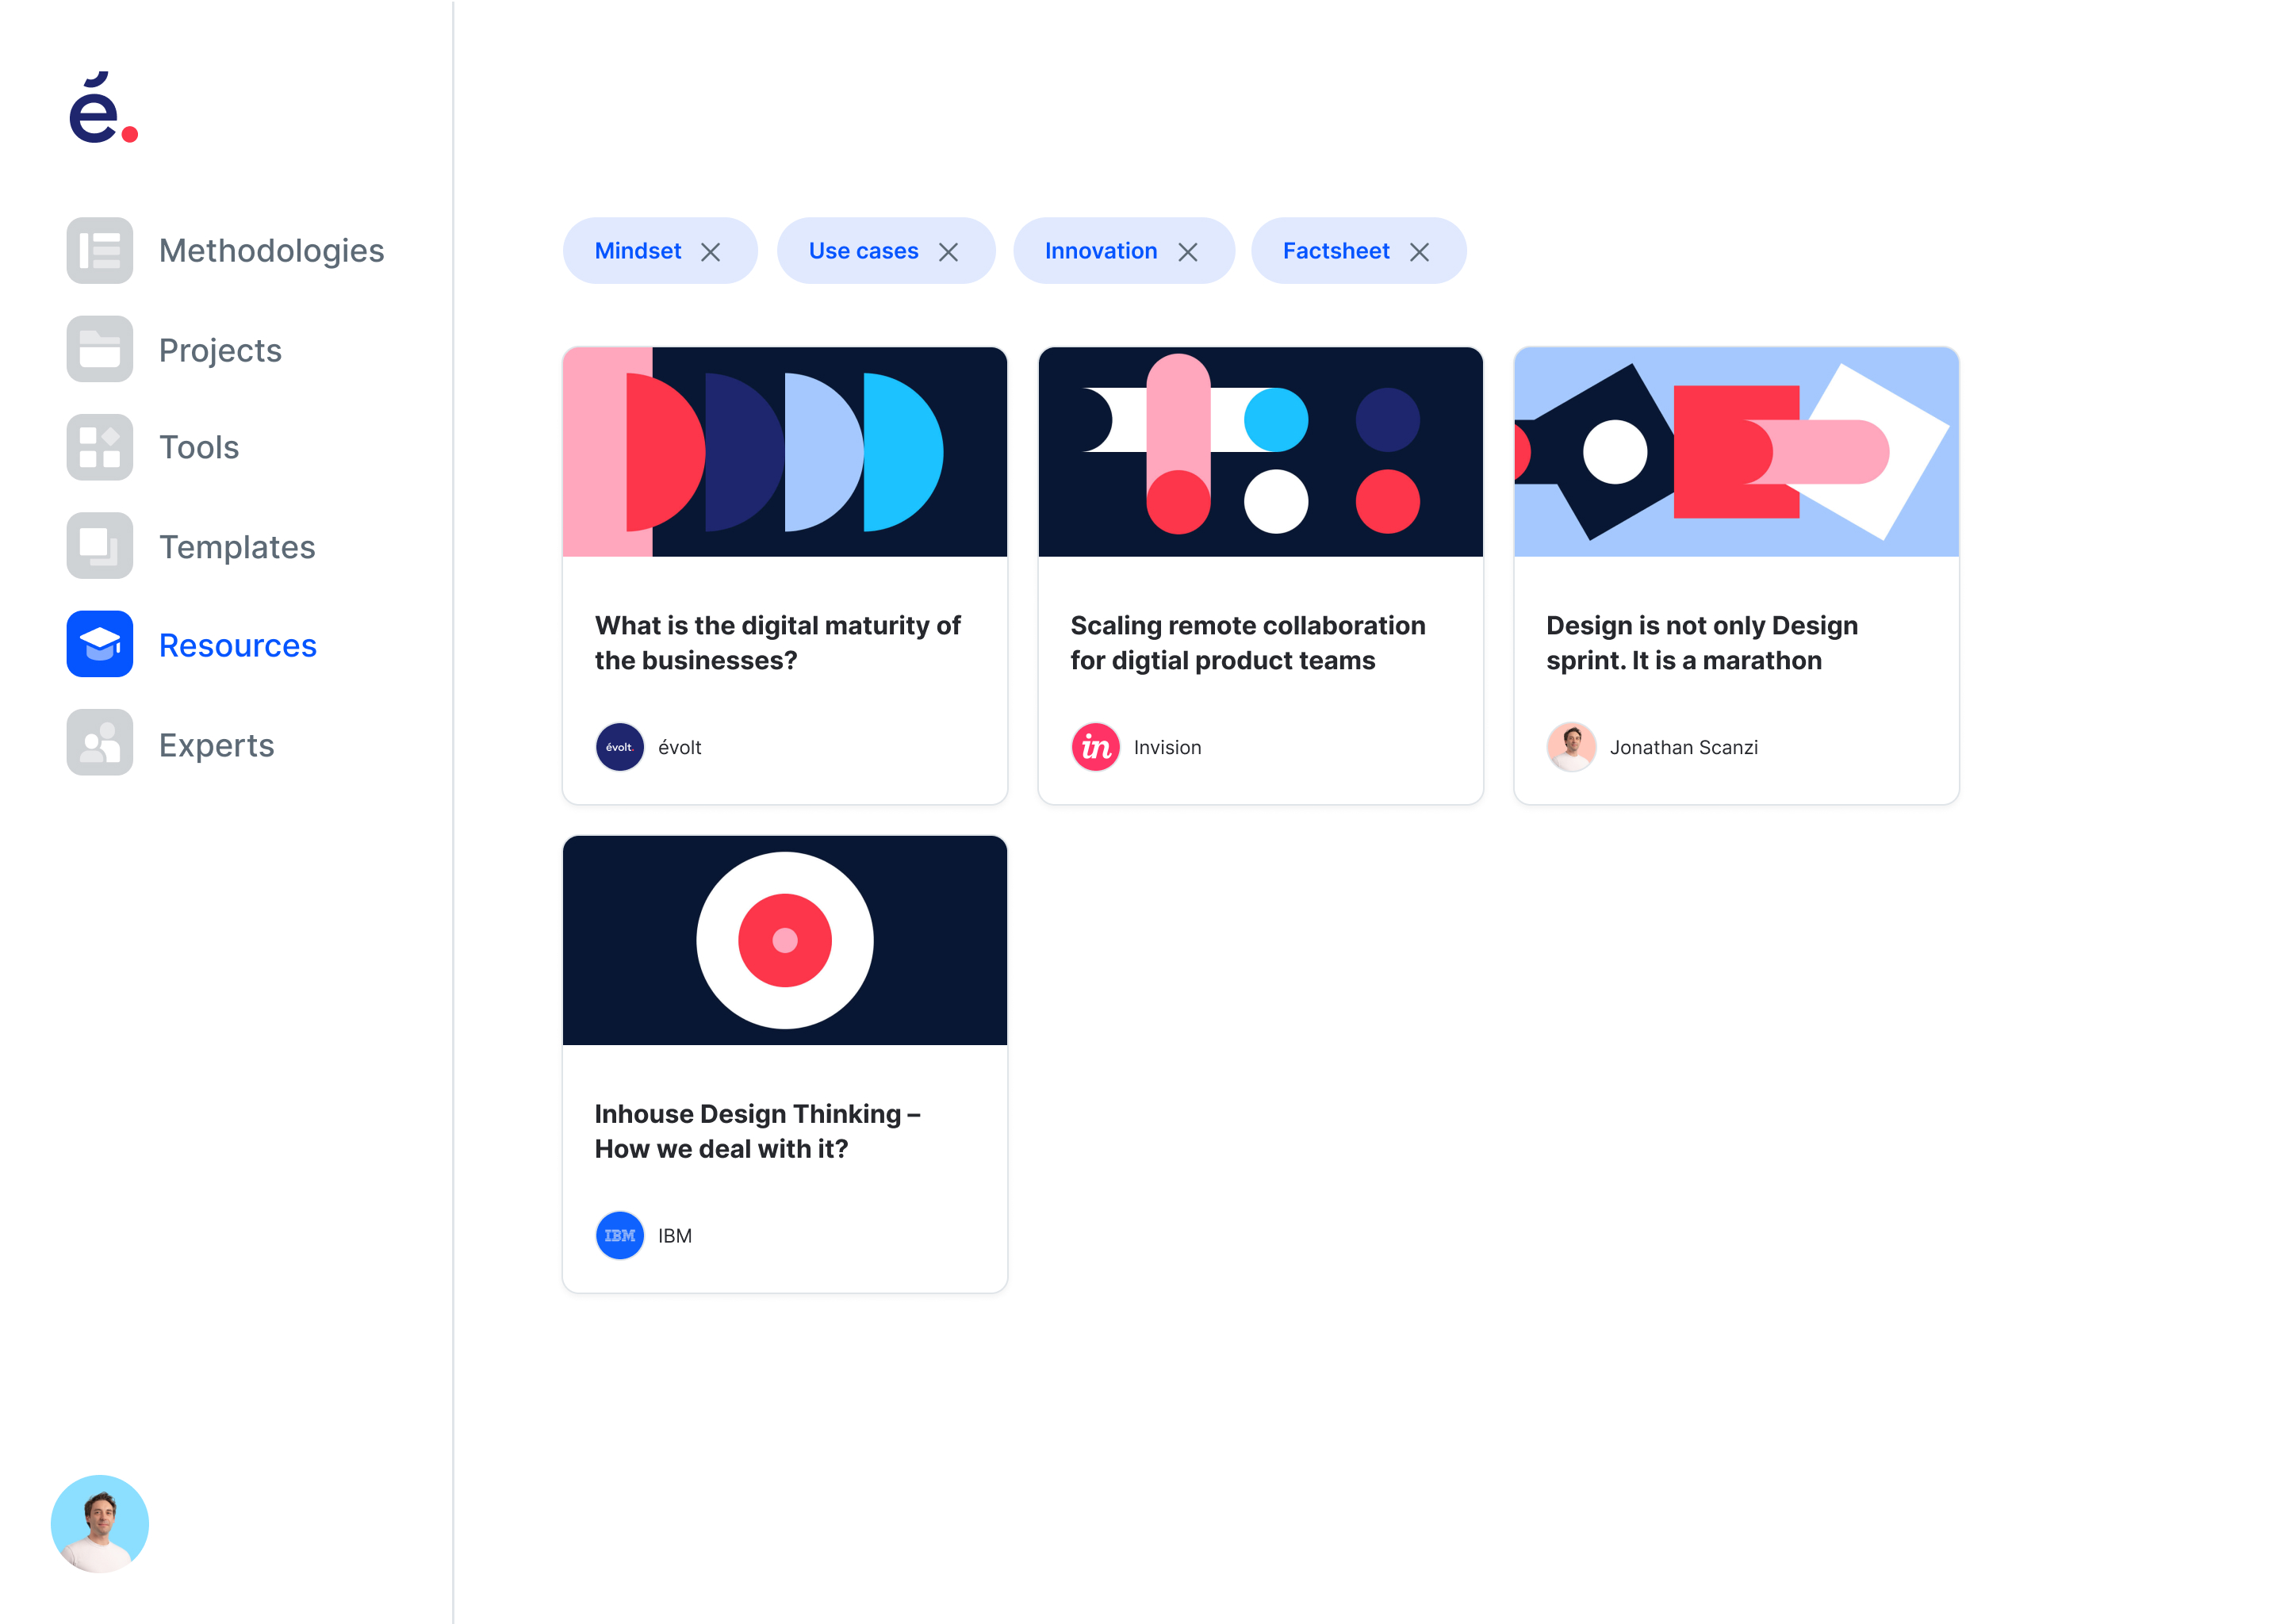Click the Design sprint marathon card thumbnail

[1735, 452]
